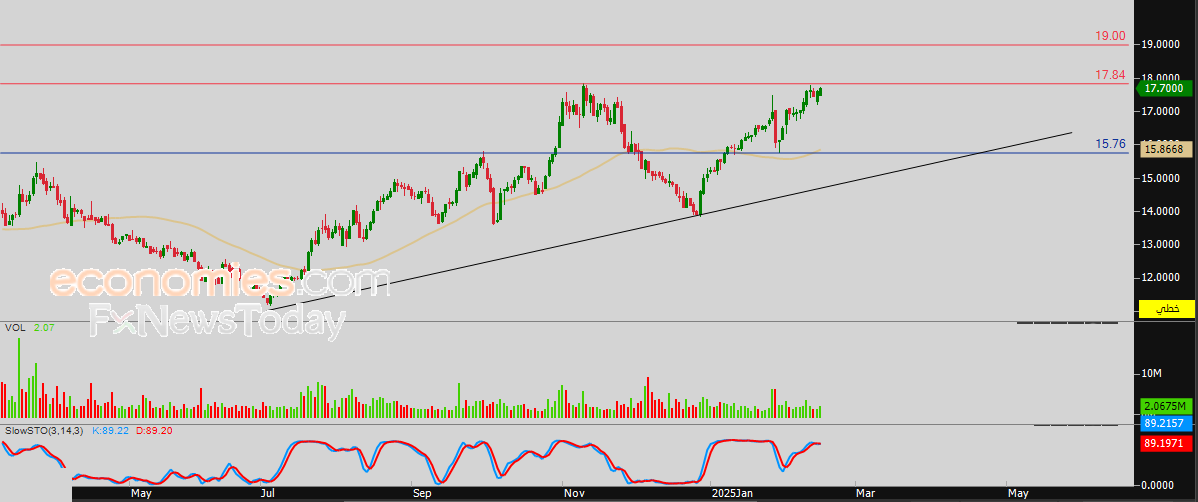Click the 12.0000 price axis label
The height and width of the screenshot is (502, 1198).
click(x=1160, y=277)
